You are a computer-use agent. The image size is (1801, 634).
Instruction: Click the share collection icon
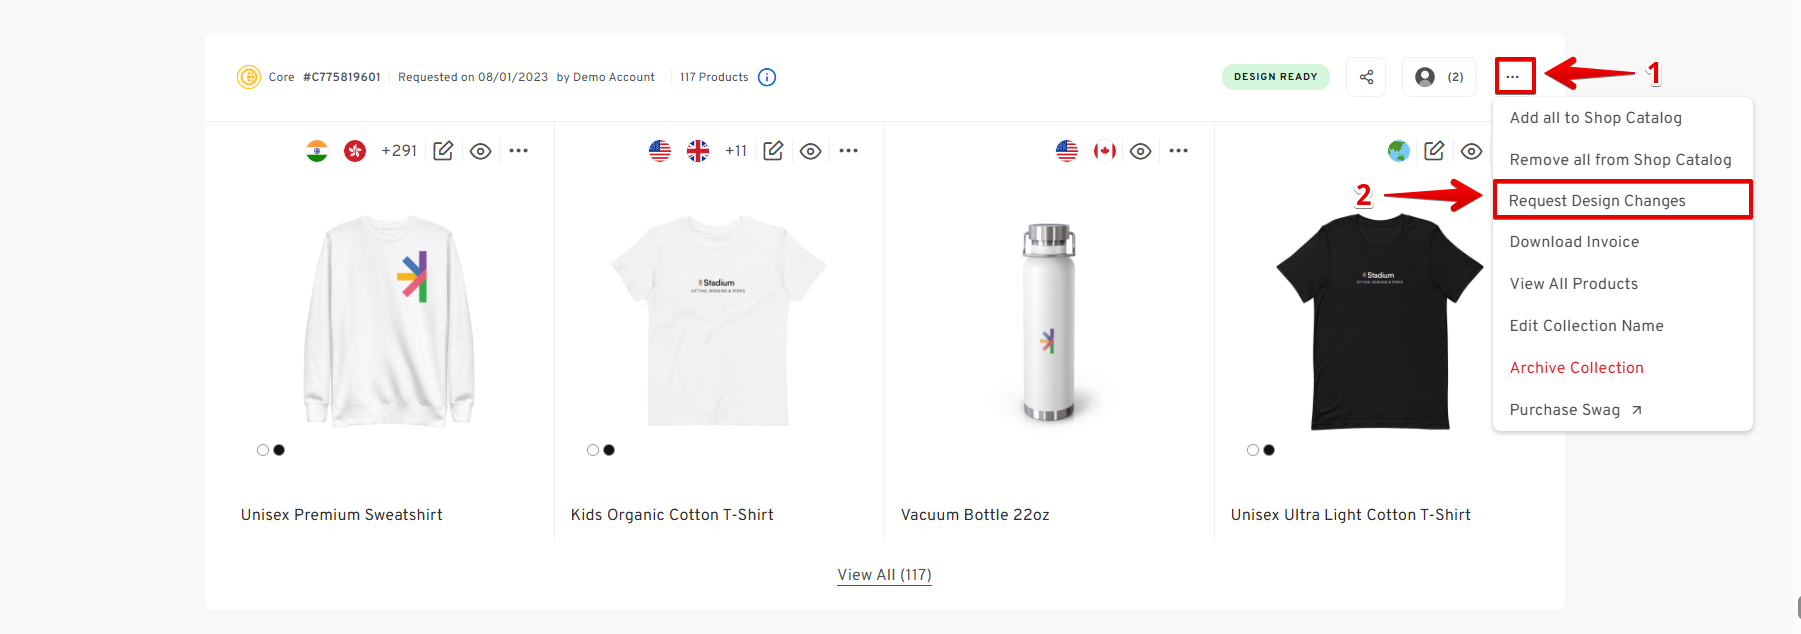pyautogui.click(x=1366, y=77)
